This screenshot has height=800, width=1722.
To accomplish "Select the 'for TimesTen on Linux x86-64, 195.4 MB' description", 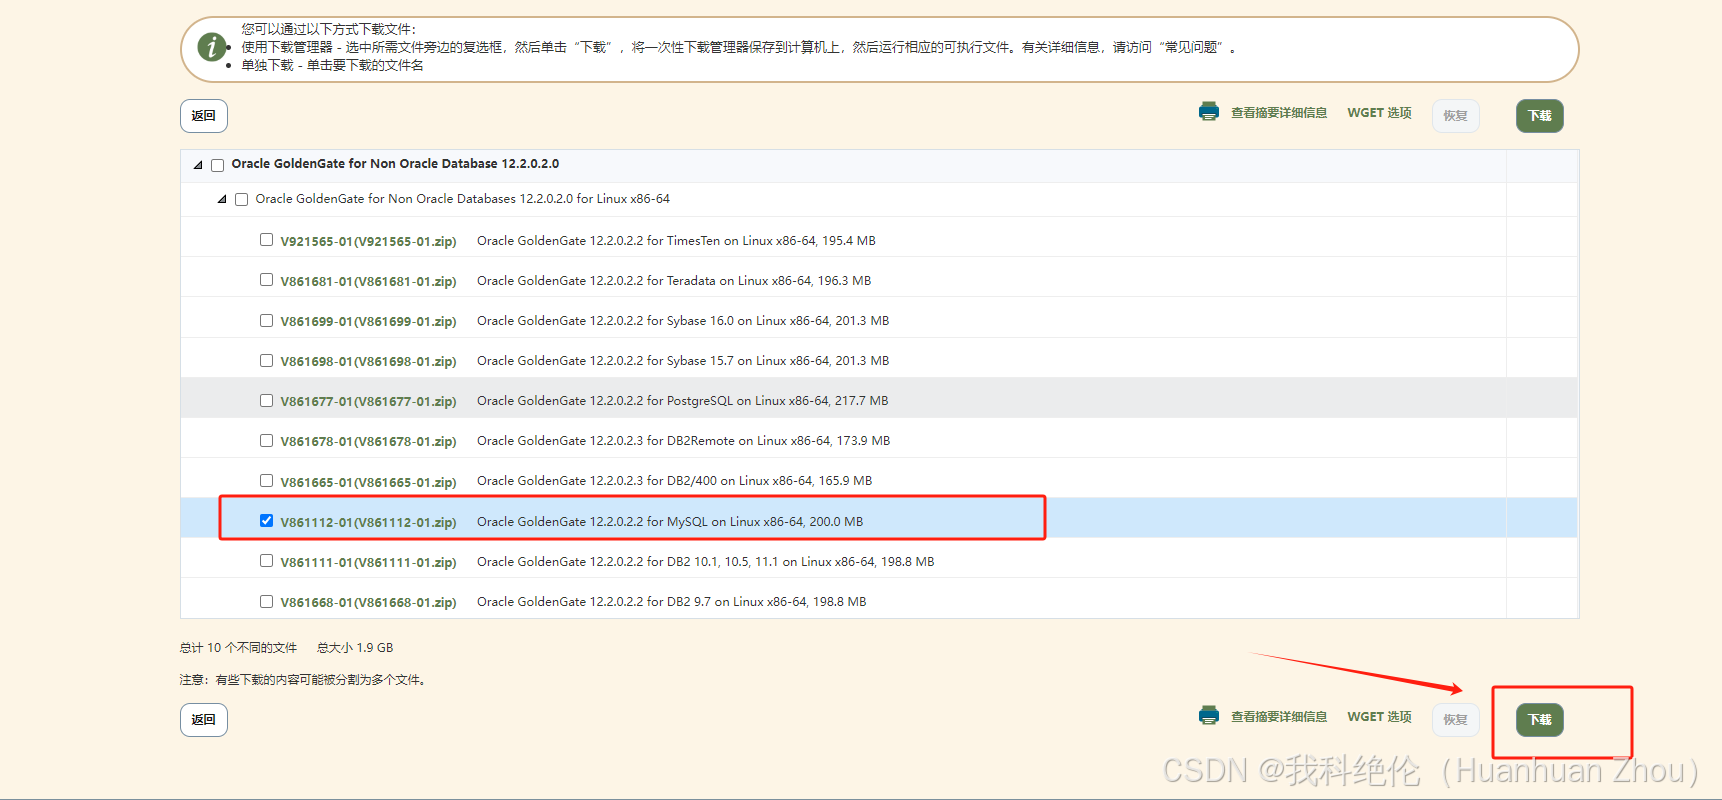I will 761,241.
